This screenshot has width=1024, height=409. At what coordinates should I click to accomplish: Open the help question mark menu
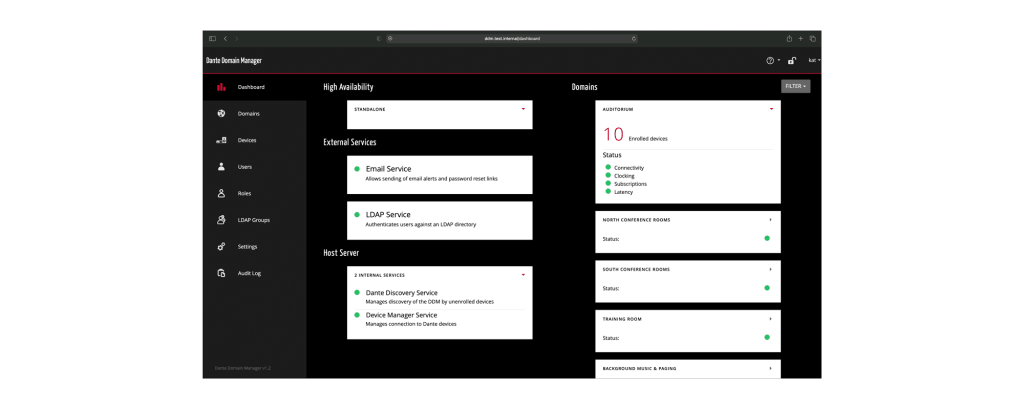coord(771,61)
